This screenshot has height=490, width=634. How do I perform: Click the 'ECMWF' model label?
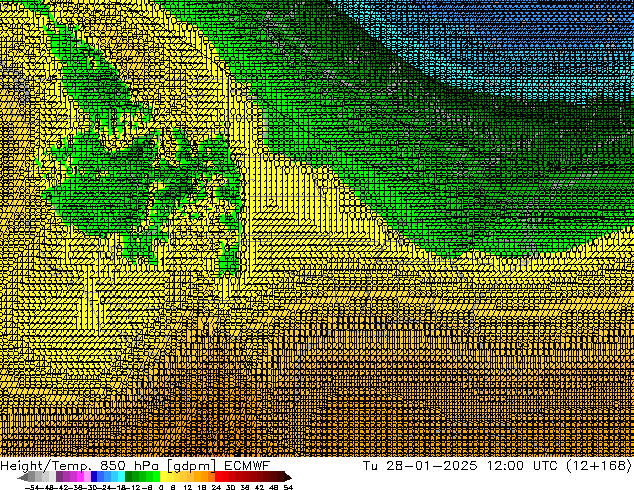(247, 466)
